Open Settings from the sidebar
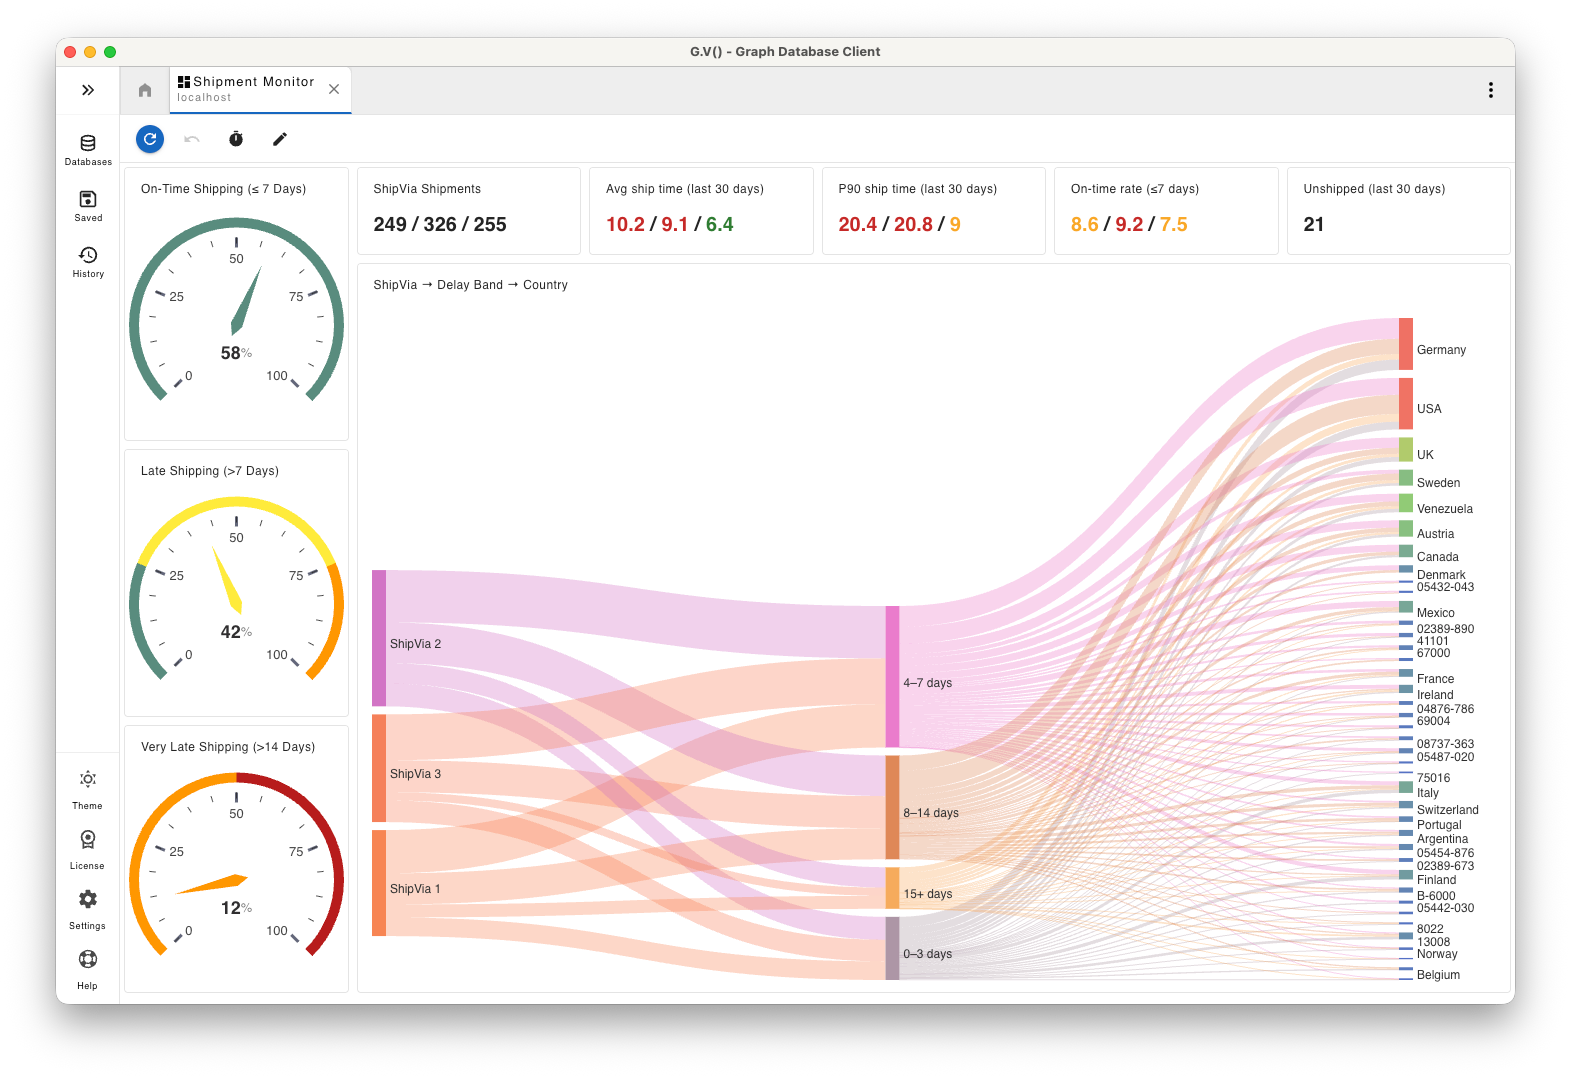The image size is (1571, 1078). [x=88, y=909]
